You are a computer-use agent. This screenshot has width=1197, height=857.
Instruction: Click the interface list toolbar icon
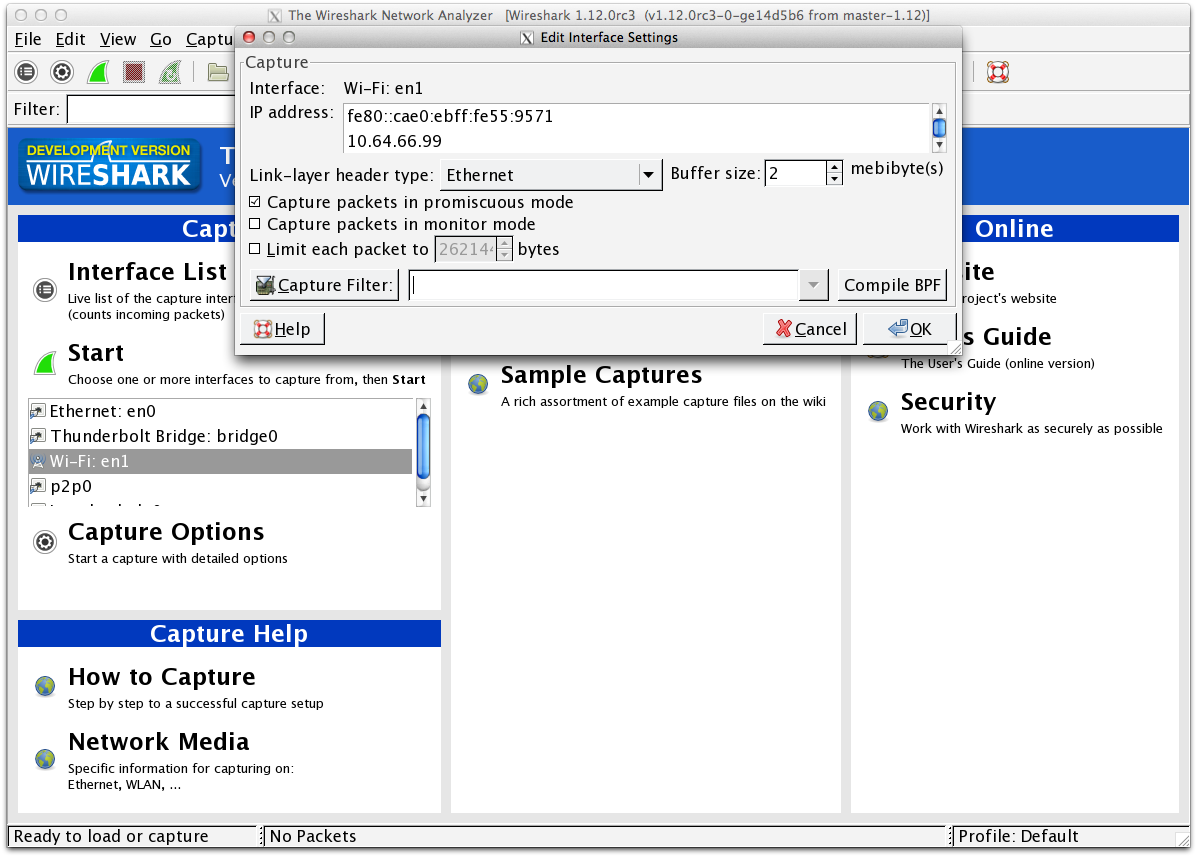(x=26, y=72)
